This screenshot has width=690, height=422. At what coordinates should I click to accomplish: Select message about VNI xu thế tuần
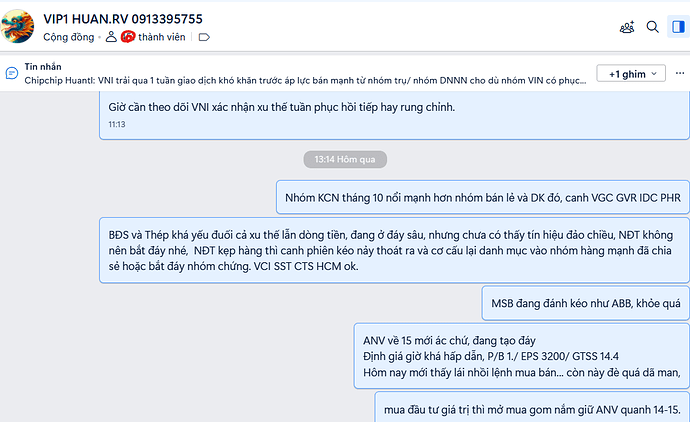pyautogui.click(x=394, y=115)
